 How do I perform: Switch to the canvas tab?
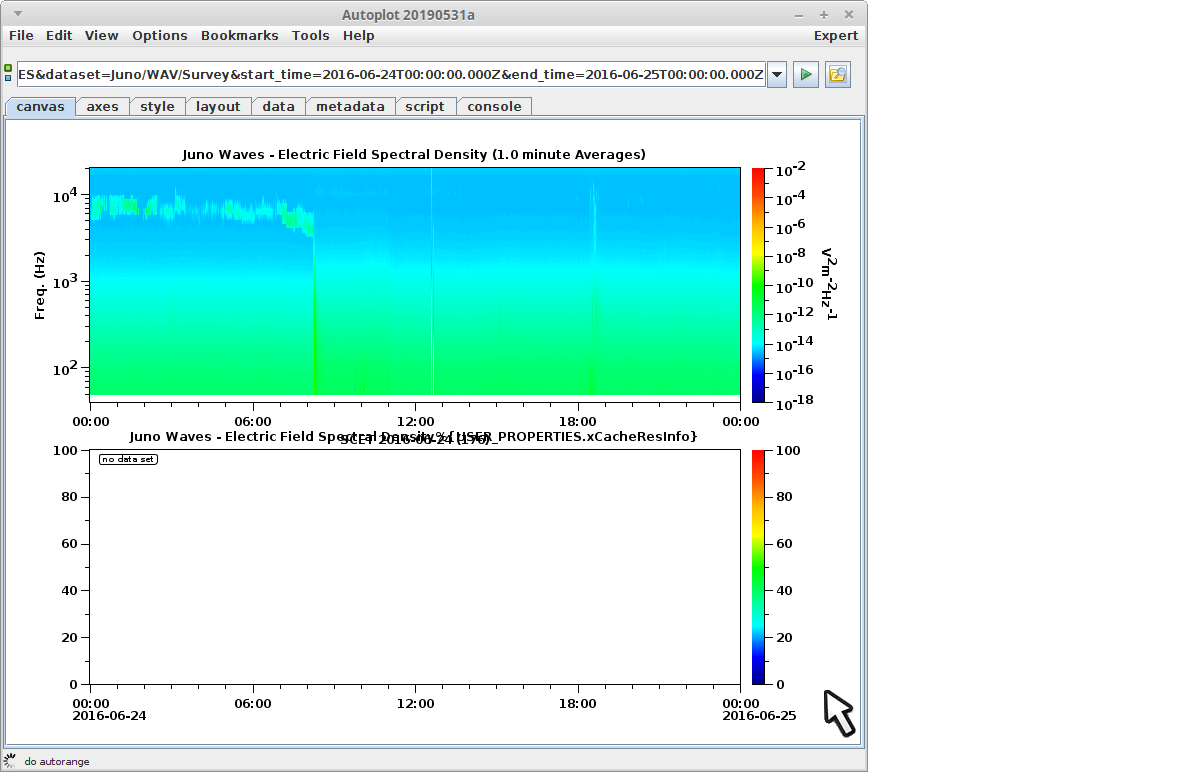click(40, 107)
